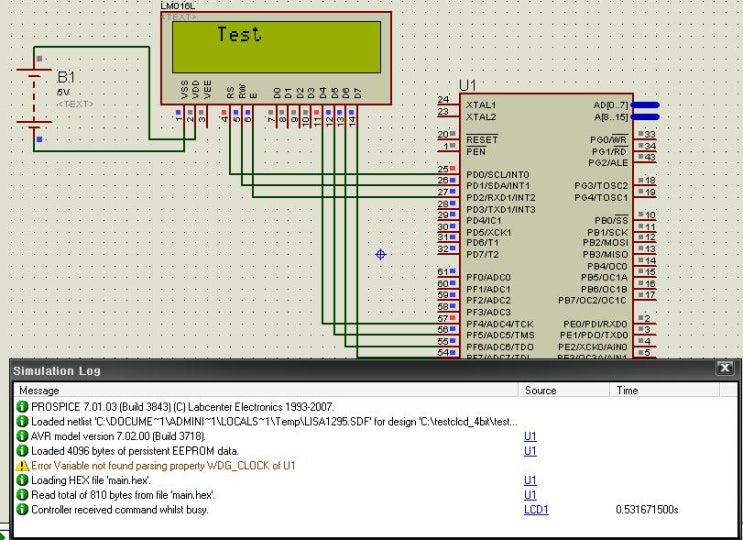Click the A[8..15] bus pin on U1
The width and height of the screenshot is (743, 540).
tap(645, 117)
